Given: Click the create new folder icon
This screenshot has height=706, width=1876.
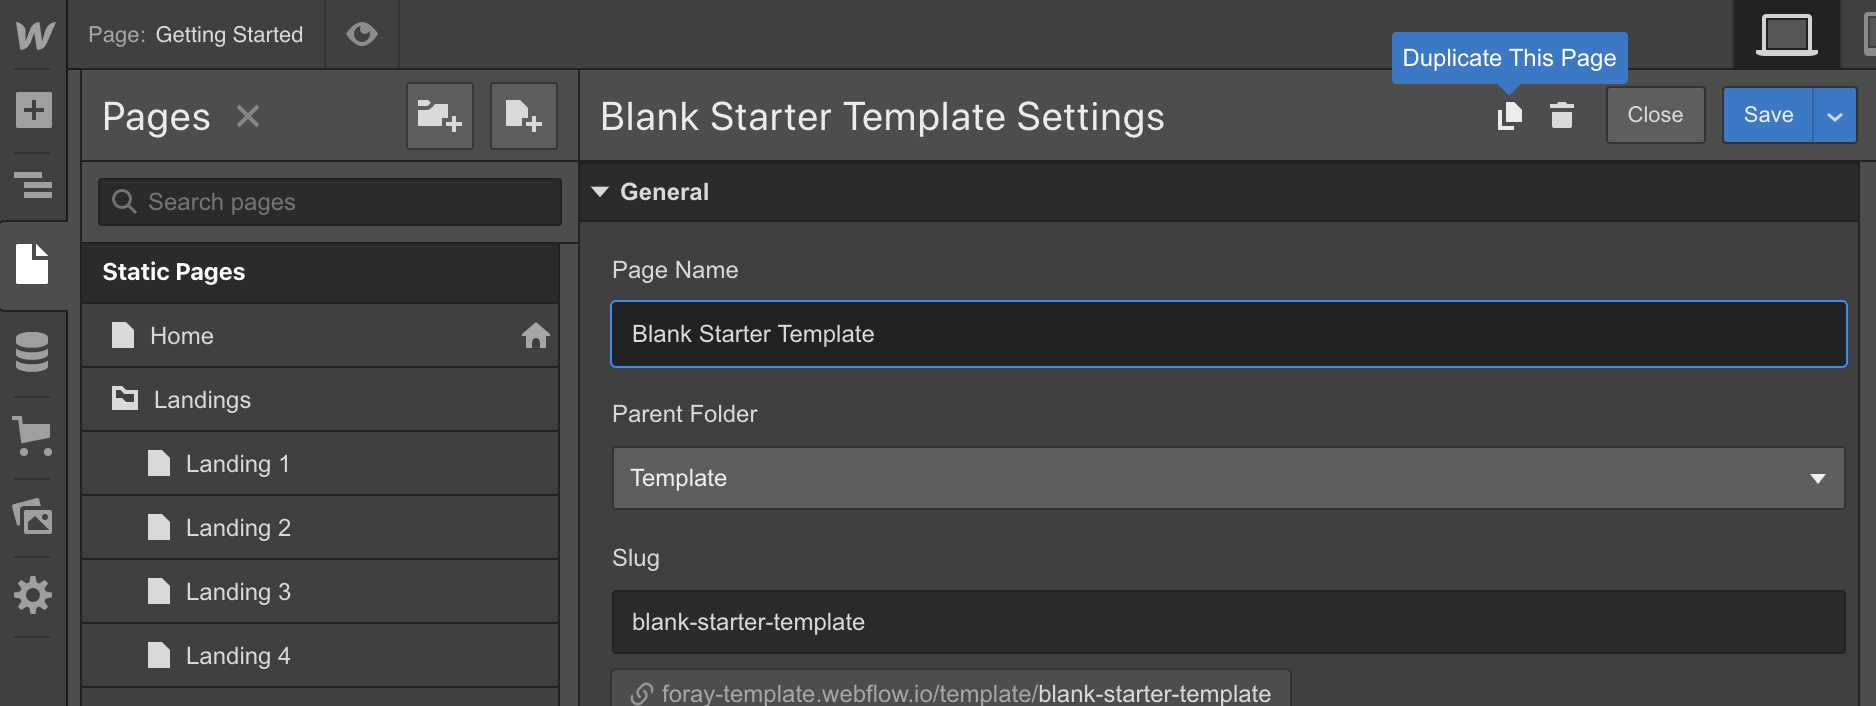Looking at the screenshot, I should [440, 116].
